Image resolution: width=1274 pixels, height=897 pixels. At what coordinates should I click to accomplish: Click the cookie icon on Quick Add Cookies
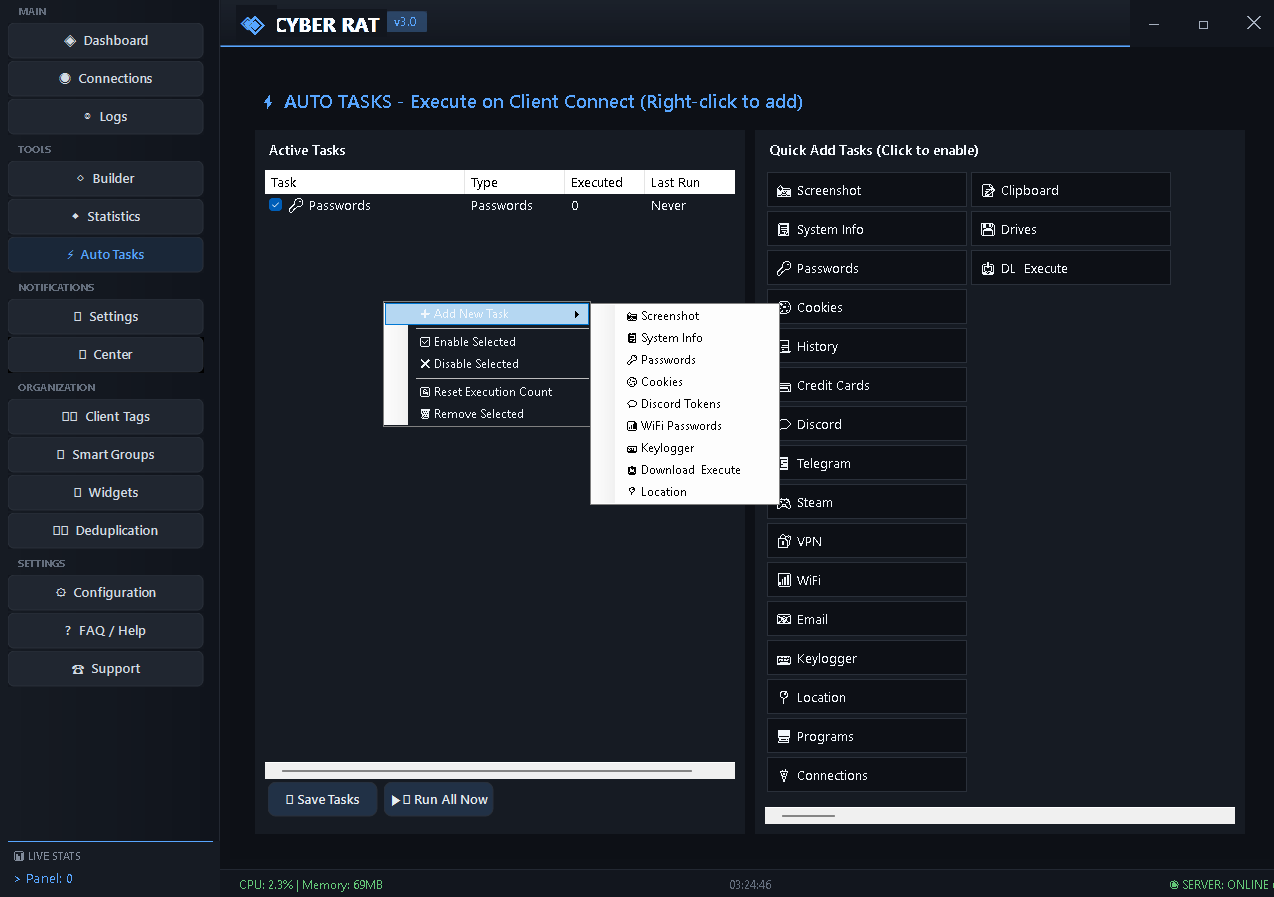[x=784, y=308]
